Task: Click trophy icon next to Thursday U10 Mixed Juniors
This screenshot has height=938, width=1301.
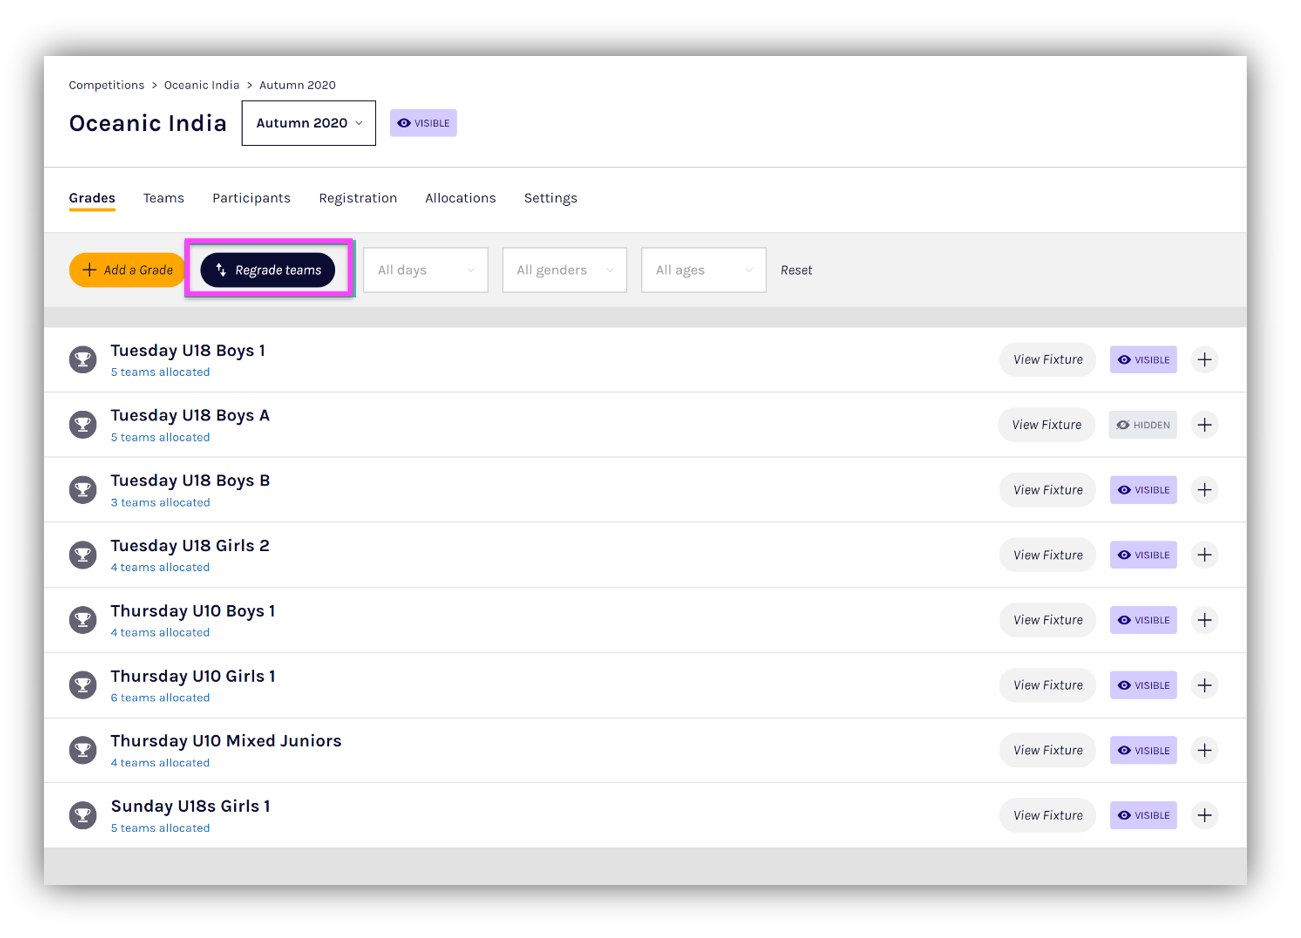Action: click(x=83, y=750)
